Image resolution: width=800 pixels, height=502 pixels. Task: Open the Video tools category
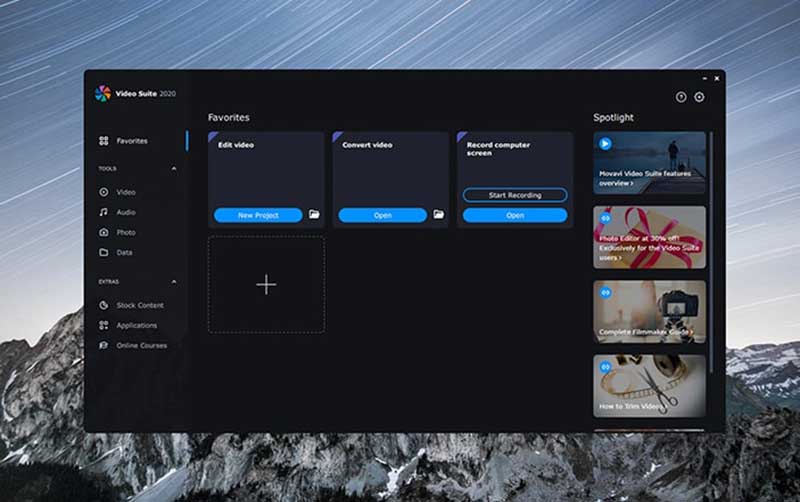(125, 192)
